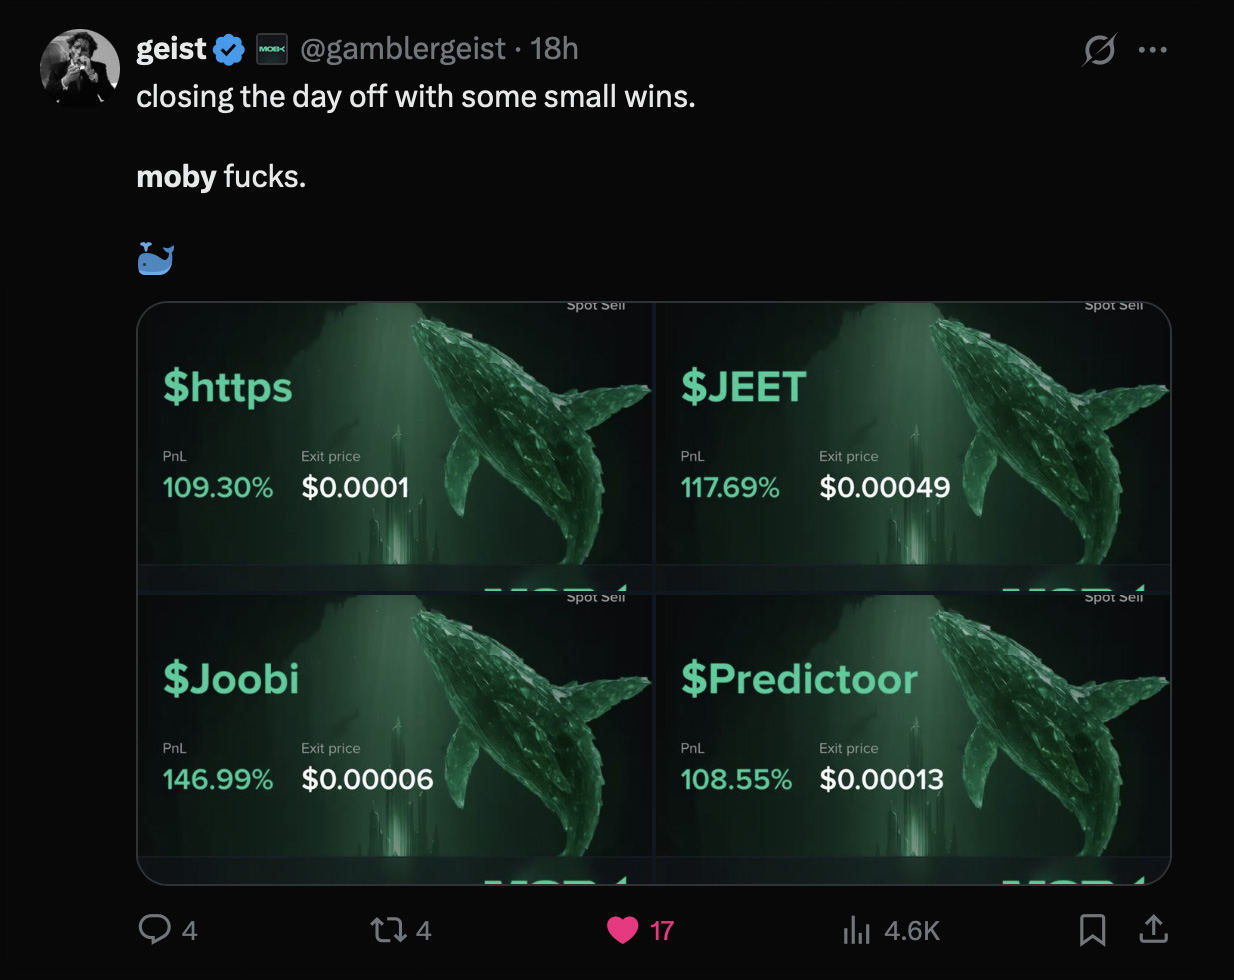This screenshot has height=980, width=1234.
Task: Click the share upload icon
Action: coord(1153,929)
